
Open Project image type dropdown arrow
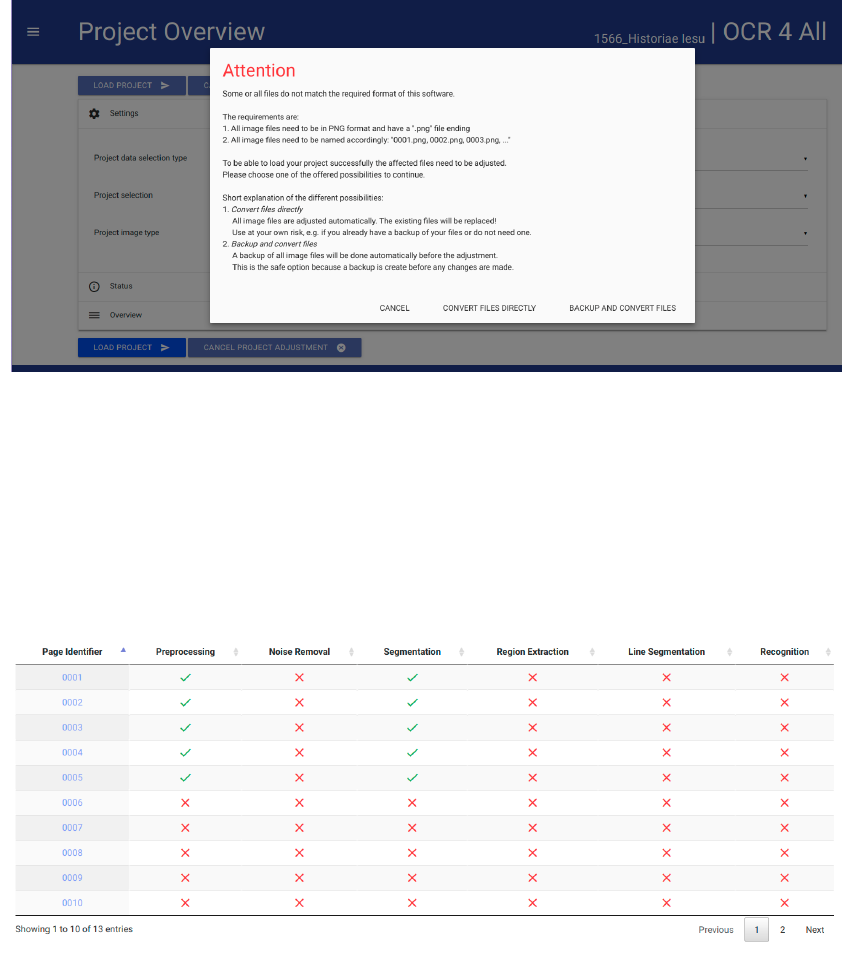[805, 233]
